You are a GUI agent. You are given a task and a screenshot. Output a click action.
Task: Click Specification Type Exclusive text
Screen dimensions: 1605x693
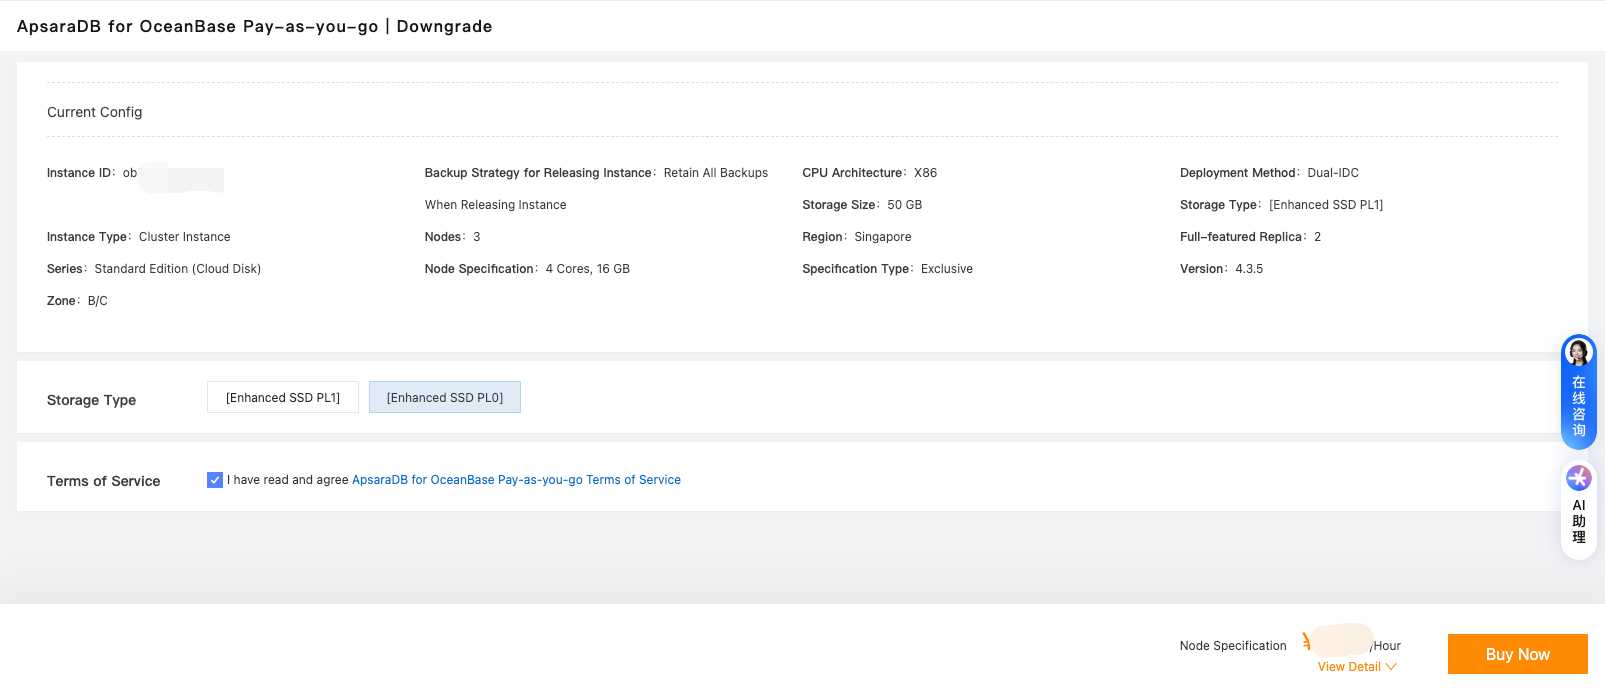[x=887, y=269]
